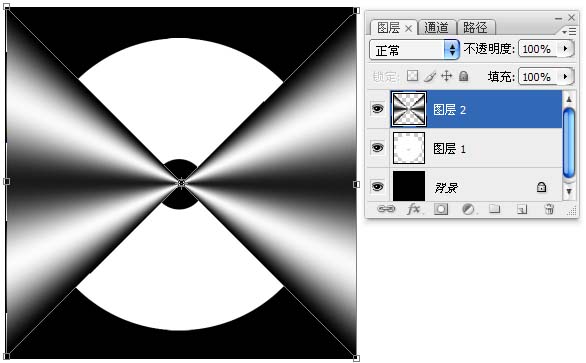Expand the 填充 fill slider arrow

tap(565, 77)
